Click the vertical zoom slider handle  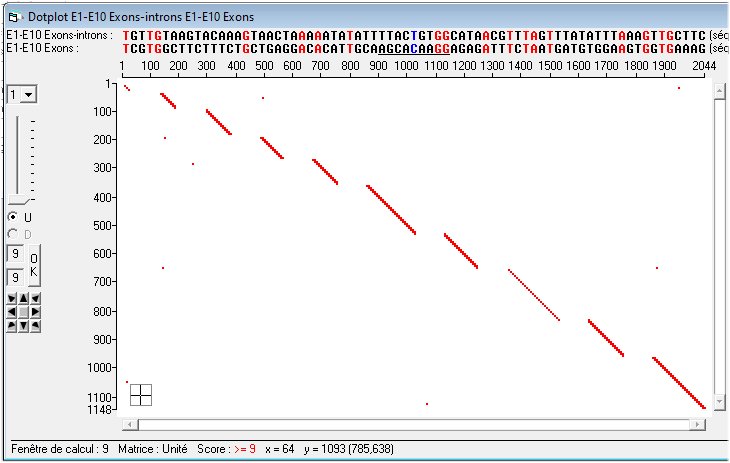point(20,197)
